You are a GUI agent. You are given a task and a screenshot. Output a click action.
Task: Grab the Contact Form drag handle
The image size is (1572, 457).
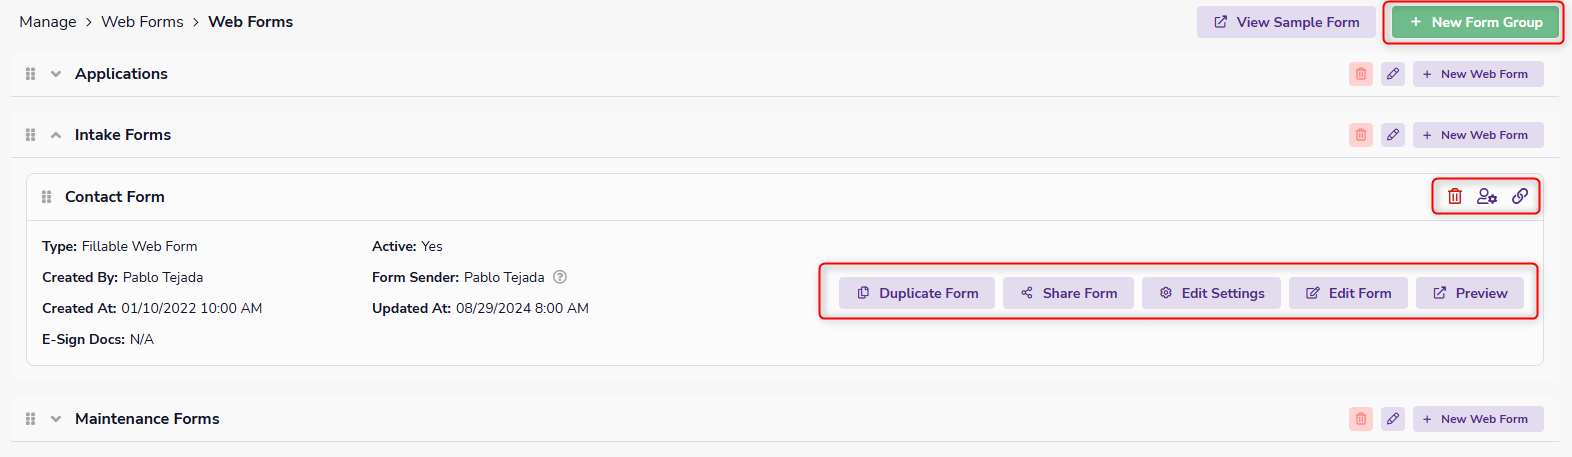pyautogui.click(x=46, y=197)
